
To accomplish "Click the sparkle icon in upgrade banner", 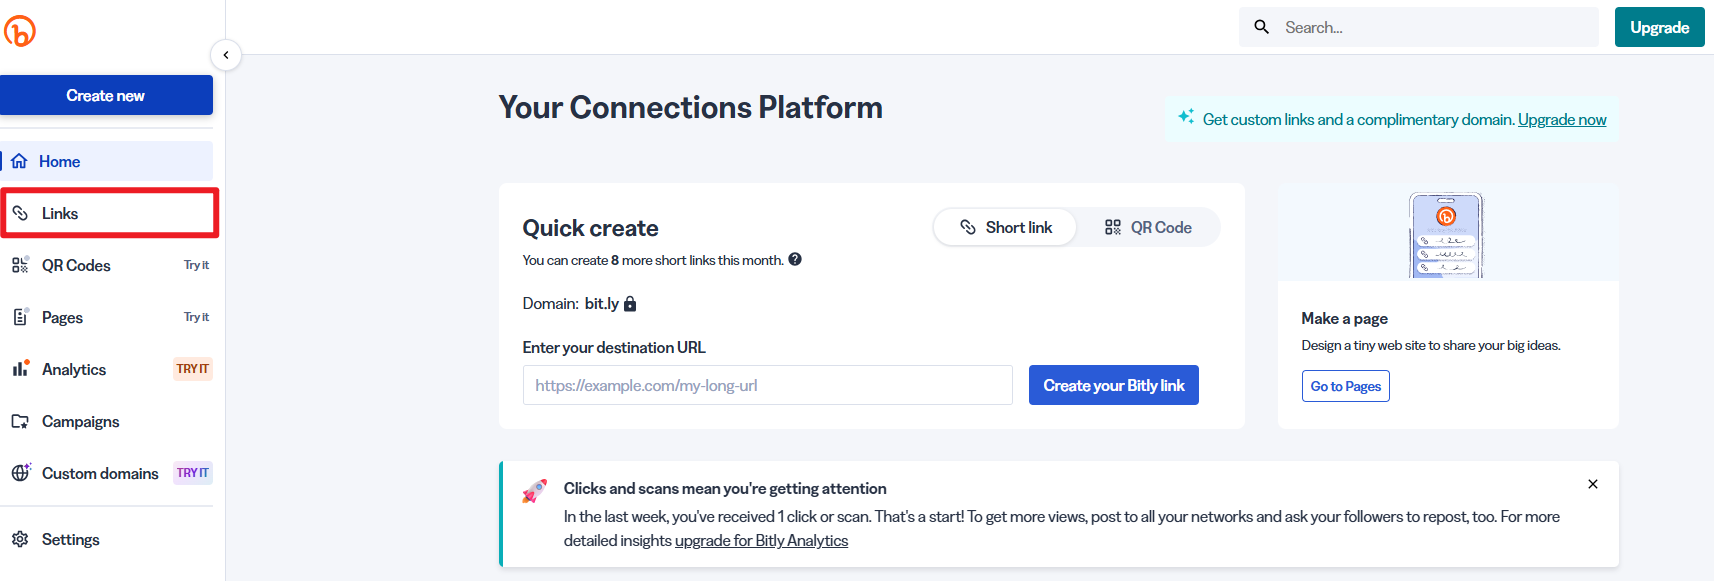I will 1186,117.
